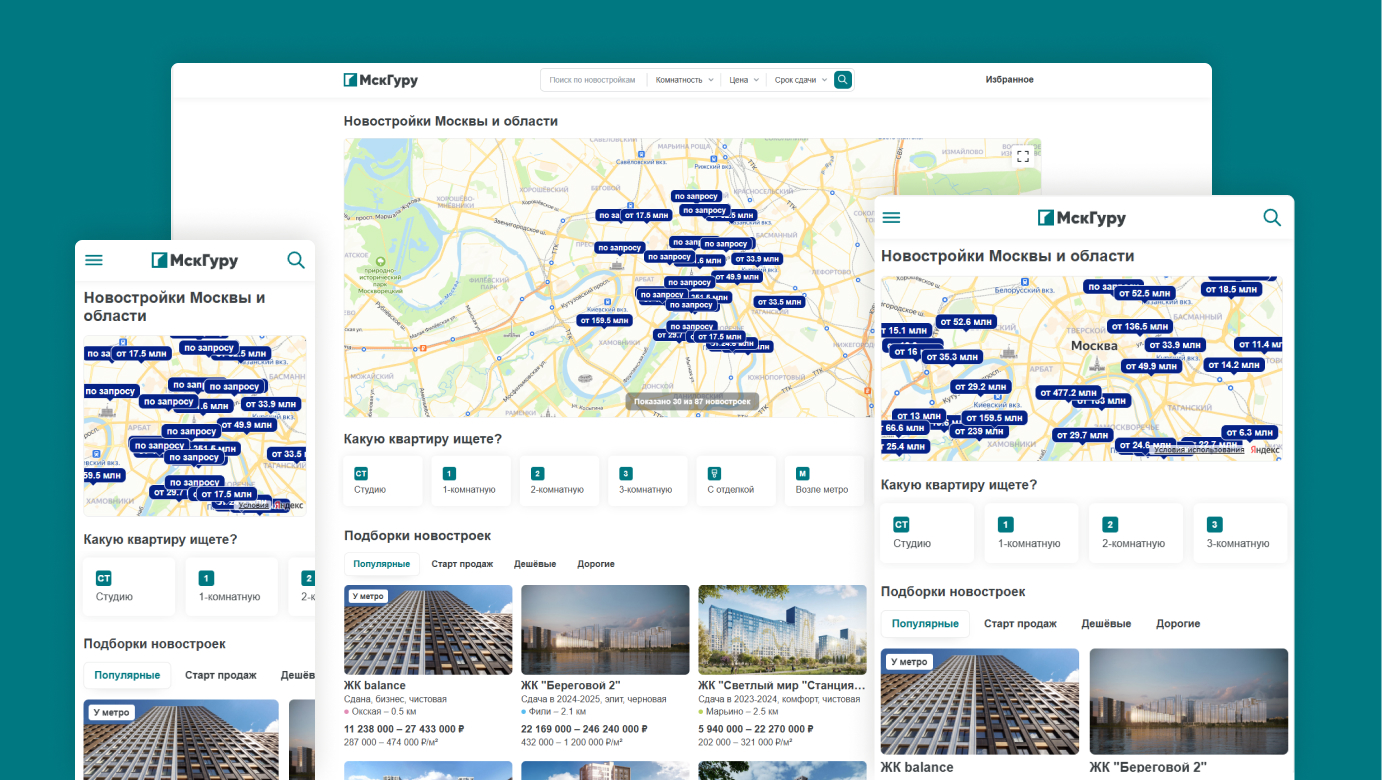Select 'от 52.6 млн' marker on tablet map

[x=966, y=322]
